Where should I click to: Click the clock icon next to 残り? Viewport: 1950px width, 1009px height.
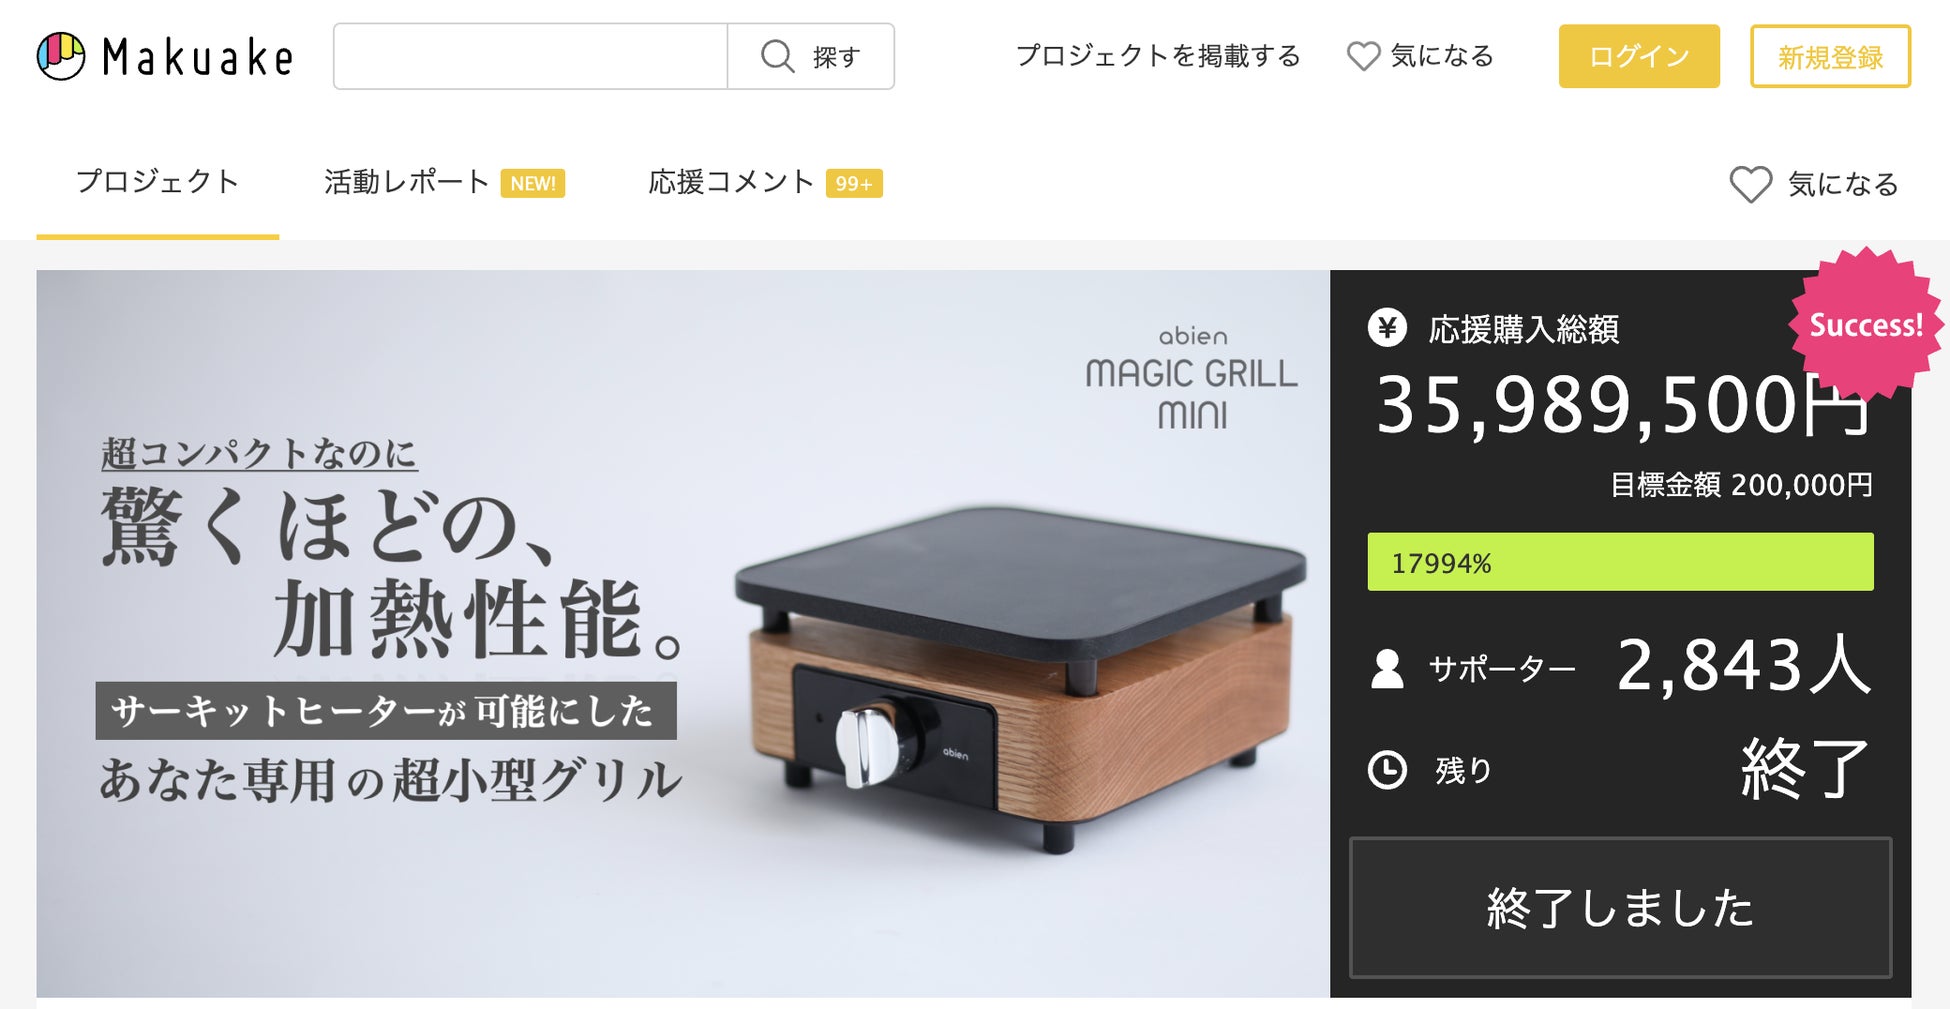click(1387, 770)
